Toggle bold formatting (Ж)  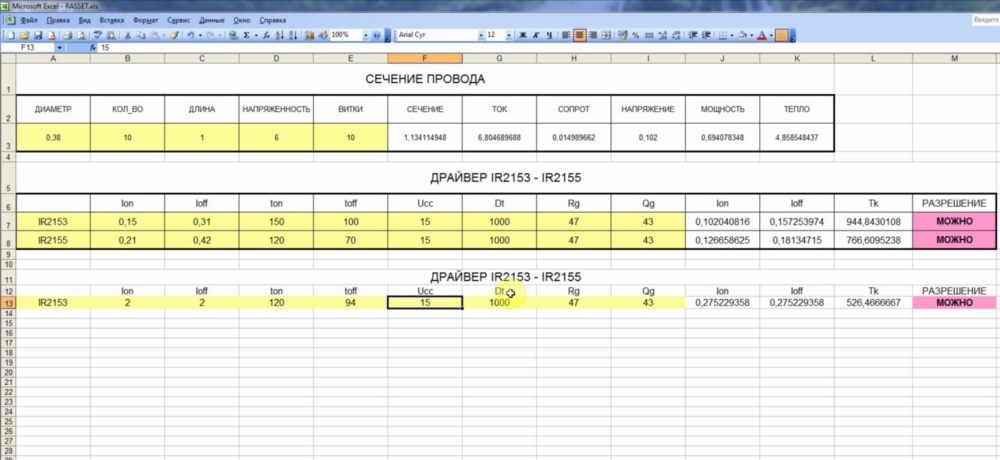tap(522, 35)
